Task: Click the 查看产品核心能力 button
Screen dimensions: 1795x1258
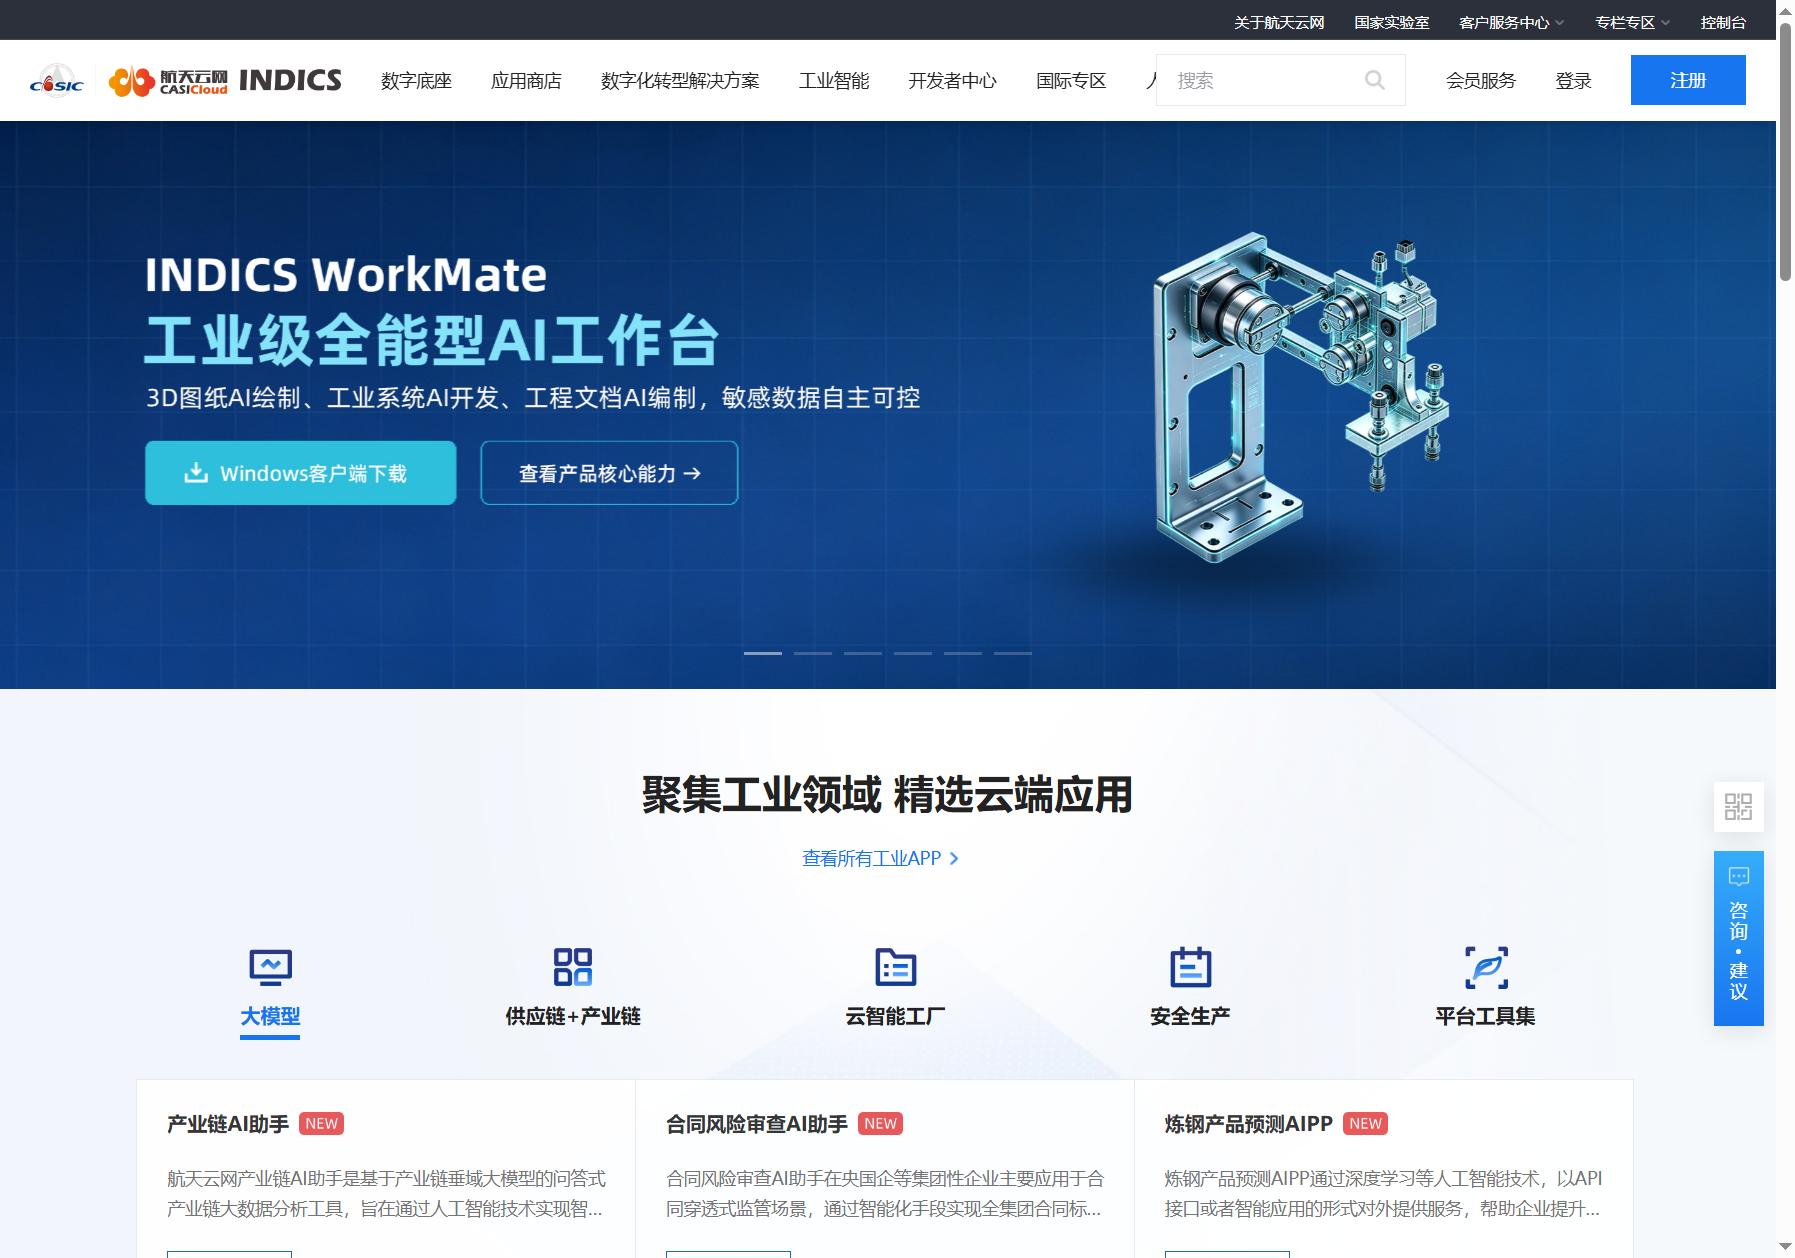Action: tap(609, 473)
